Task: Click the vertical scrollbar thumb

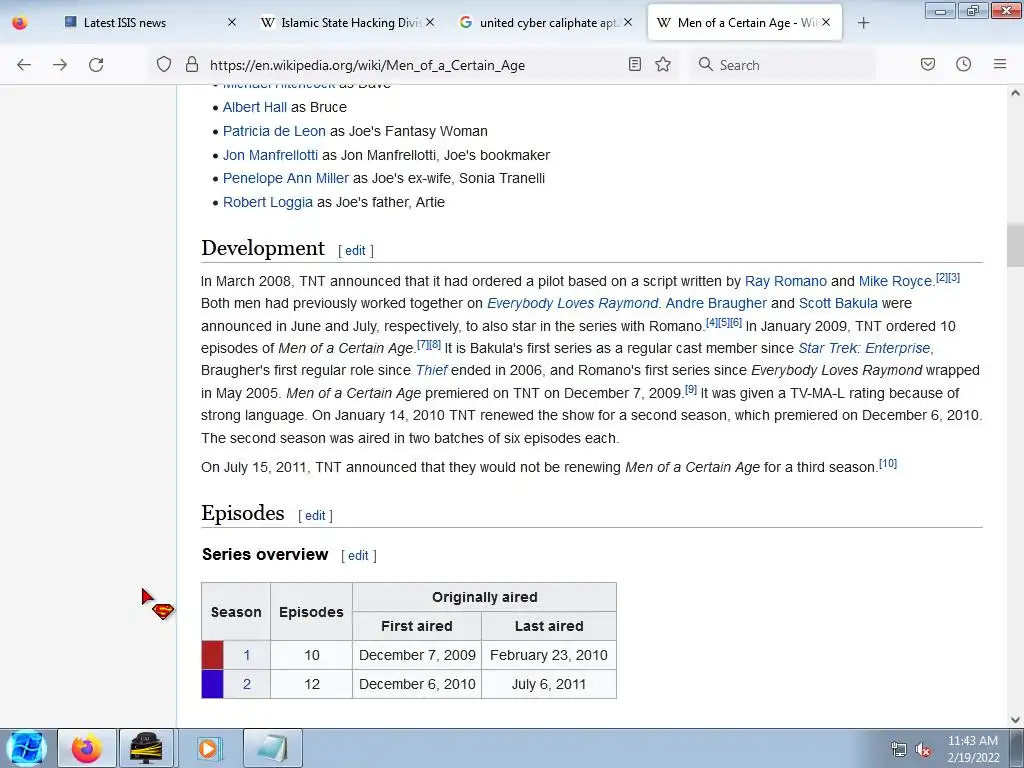Action: (x=1015, y=246)
